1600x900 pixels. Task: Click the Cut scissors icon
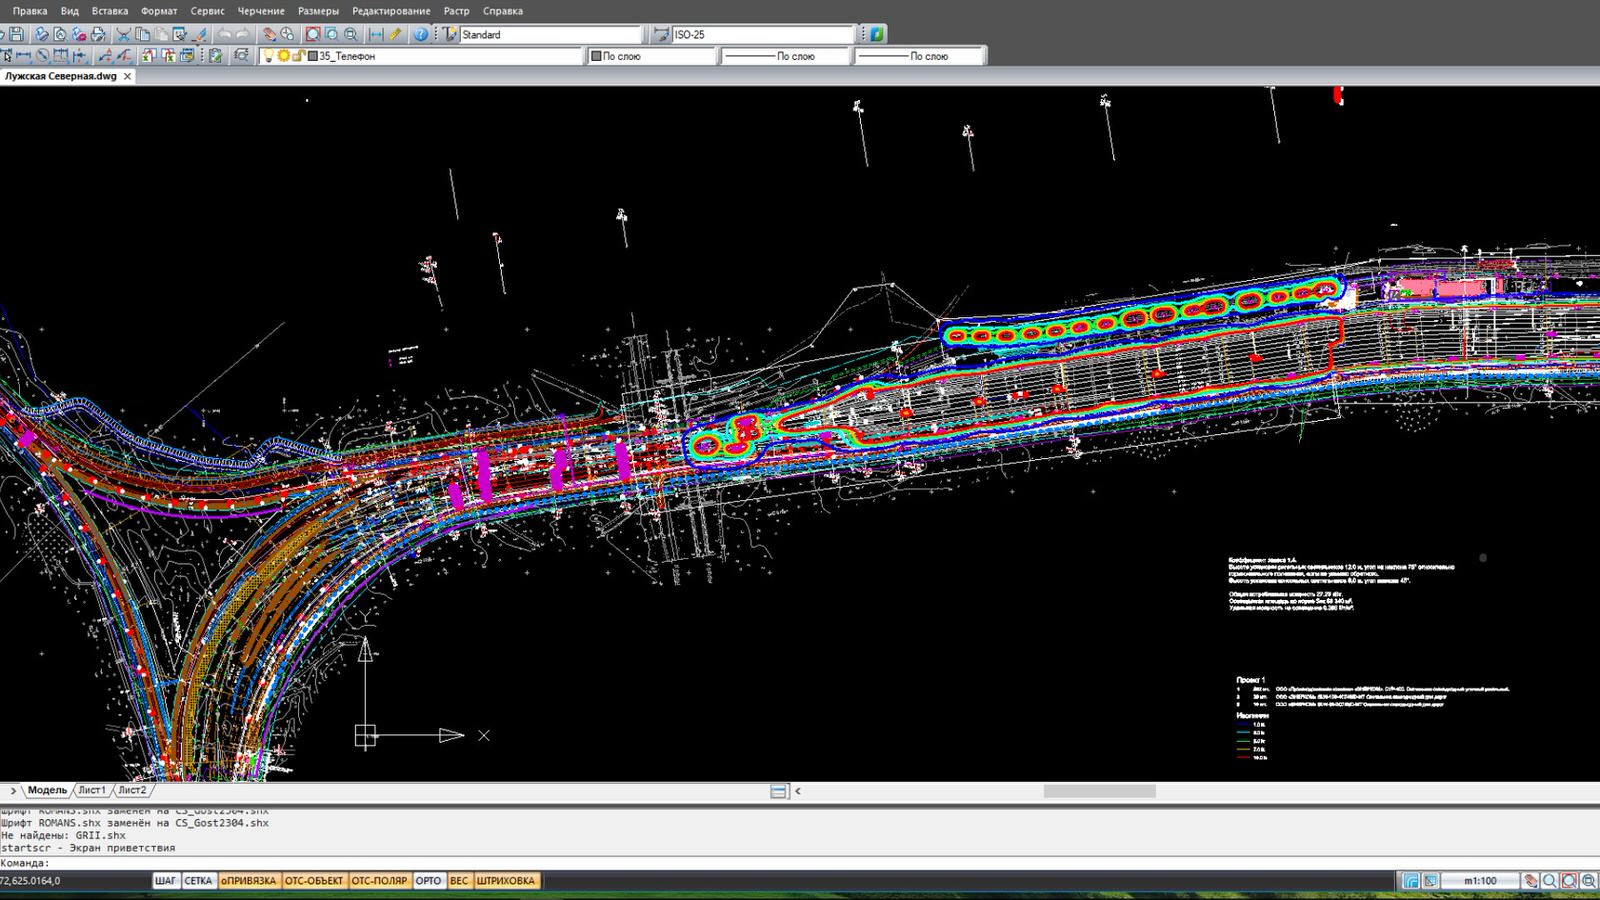pos(124,34)
